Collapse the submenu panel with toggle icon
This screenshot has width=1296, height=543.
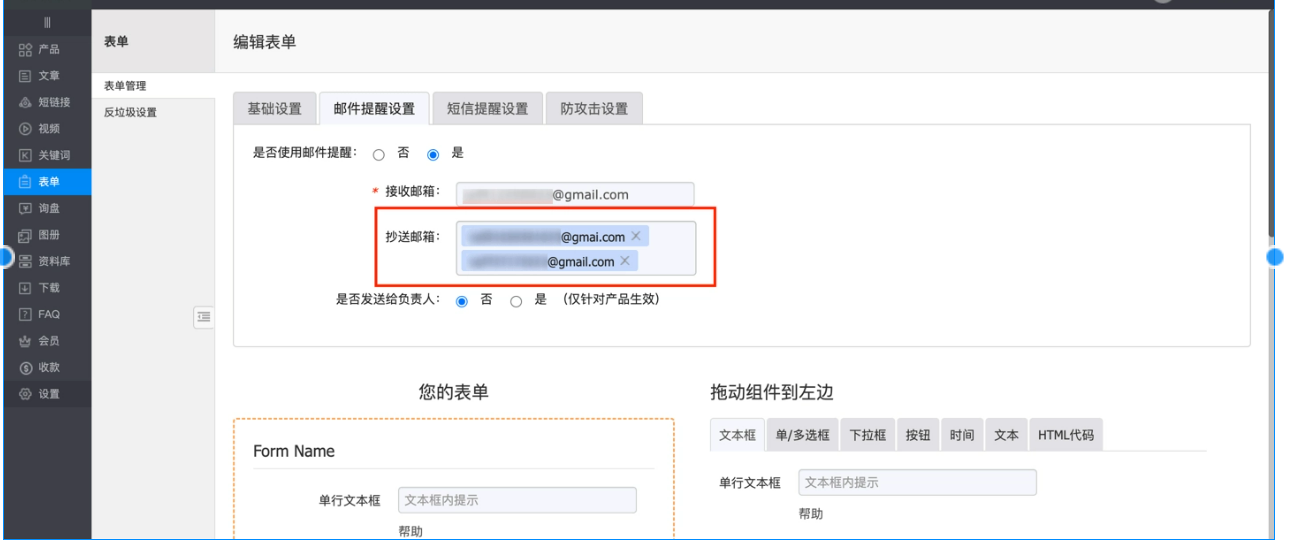point(203,317)
